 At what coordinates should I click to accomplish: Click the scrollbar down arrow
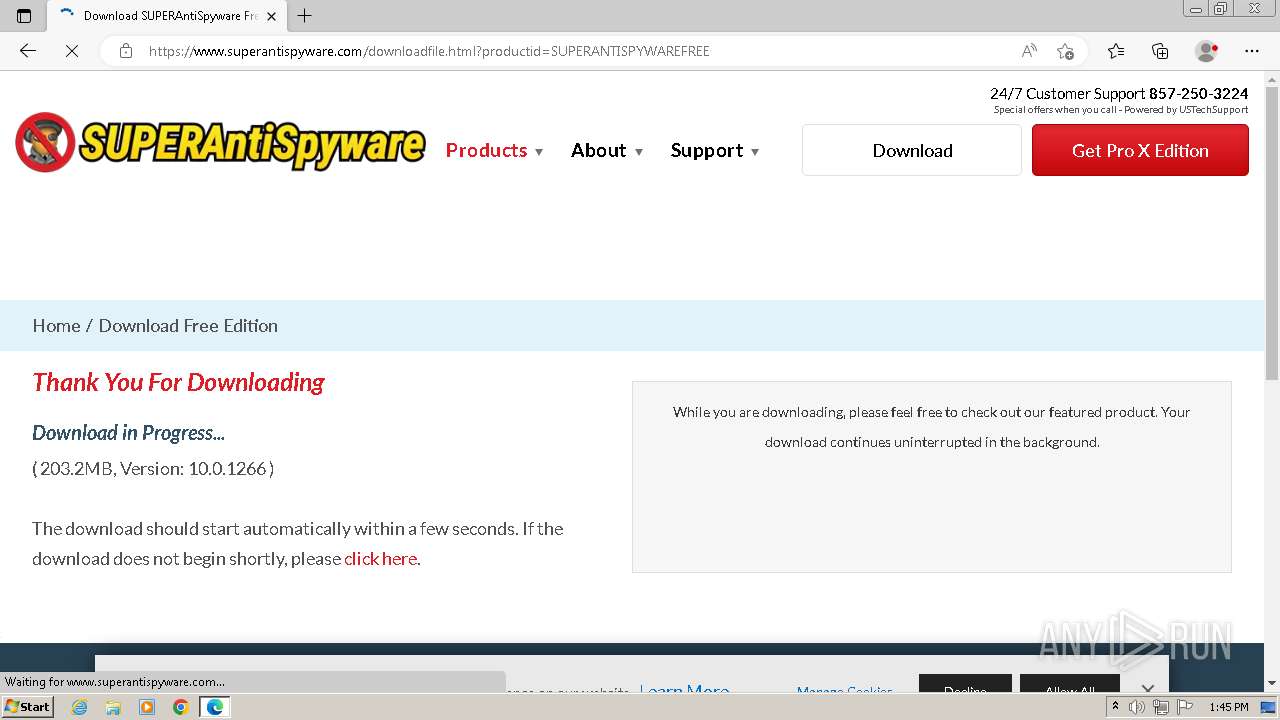click(x=1272, y=684)
